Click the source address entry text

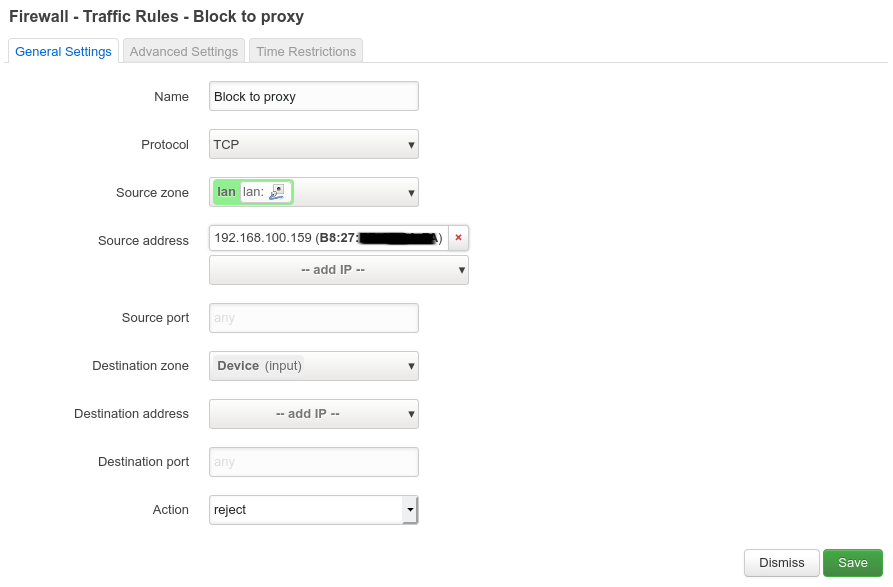(329, 238)
